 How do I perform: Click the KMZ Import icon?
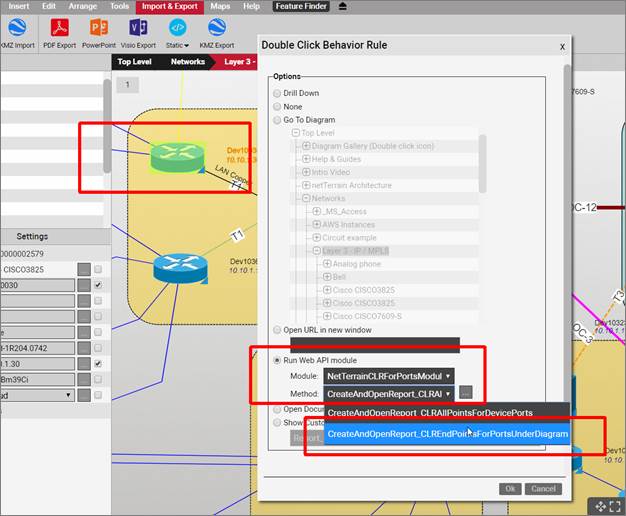pyautogui.click(x=17, y=28)
